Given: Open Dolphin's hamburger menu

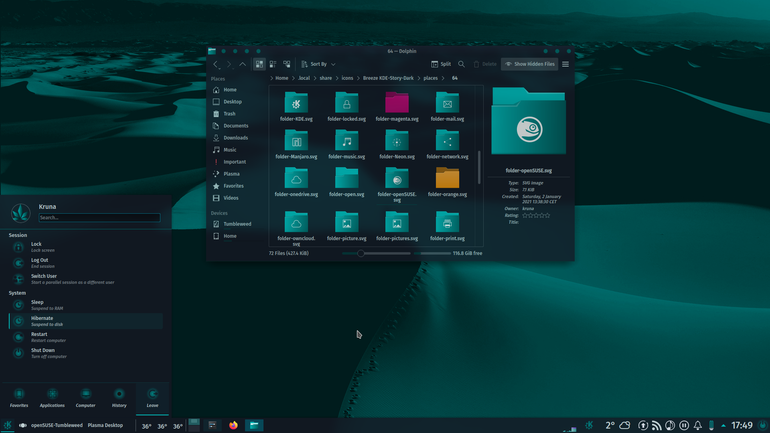Looking at the screenshot, I should pyautogui.click(x=565, y=64).
